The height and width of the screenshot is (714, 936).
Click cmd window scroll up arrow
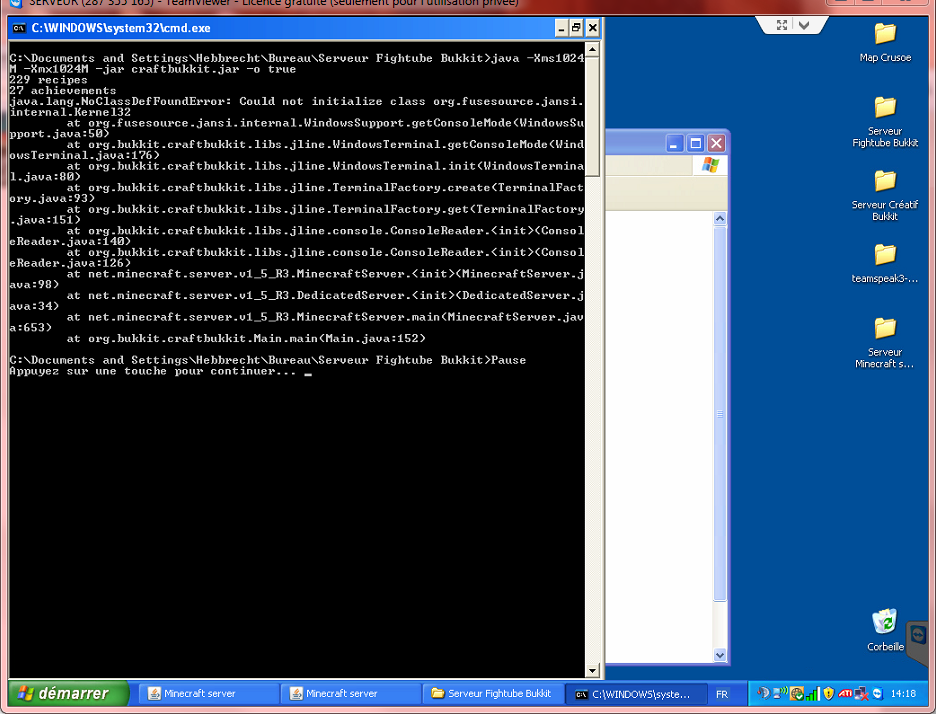click(x=592, y=50)
